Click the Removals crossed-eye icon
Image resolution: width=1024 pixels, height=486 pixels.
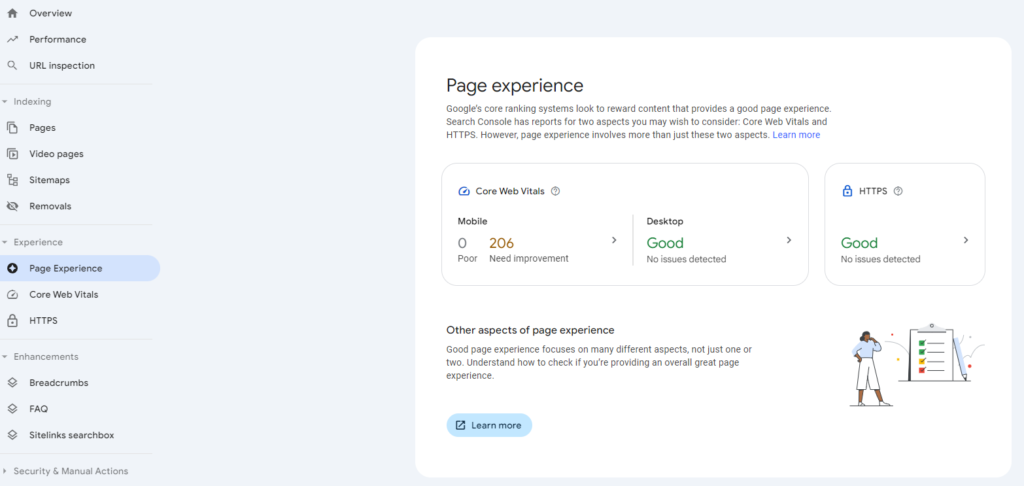click(12, 206)
